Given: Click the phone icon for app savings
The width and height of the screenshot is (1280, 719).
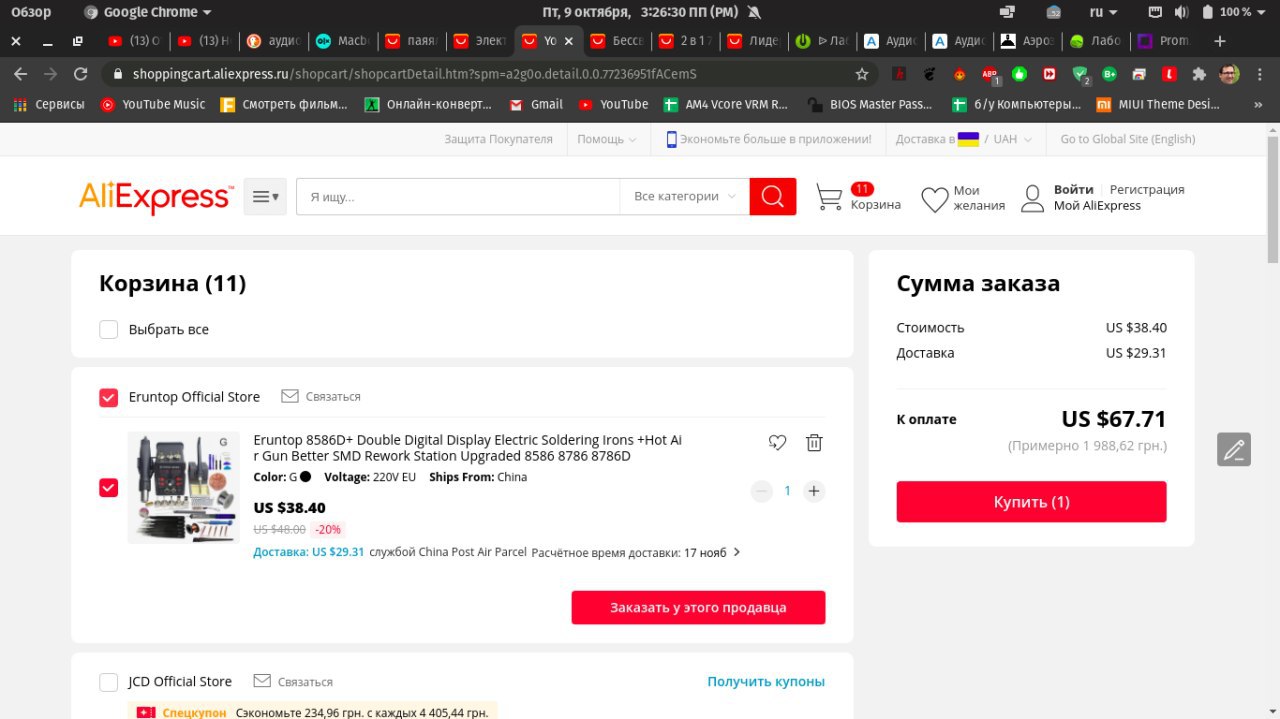Looking at the screenshot, I should tap(672, 139).
